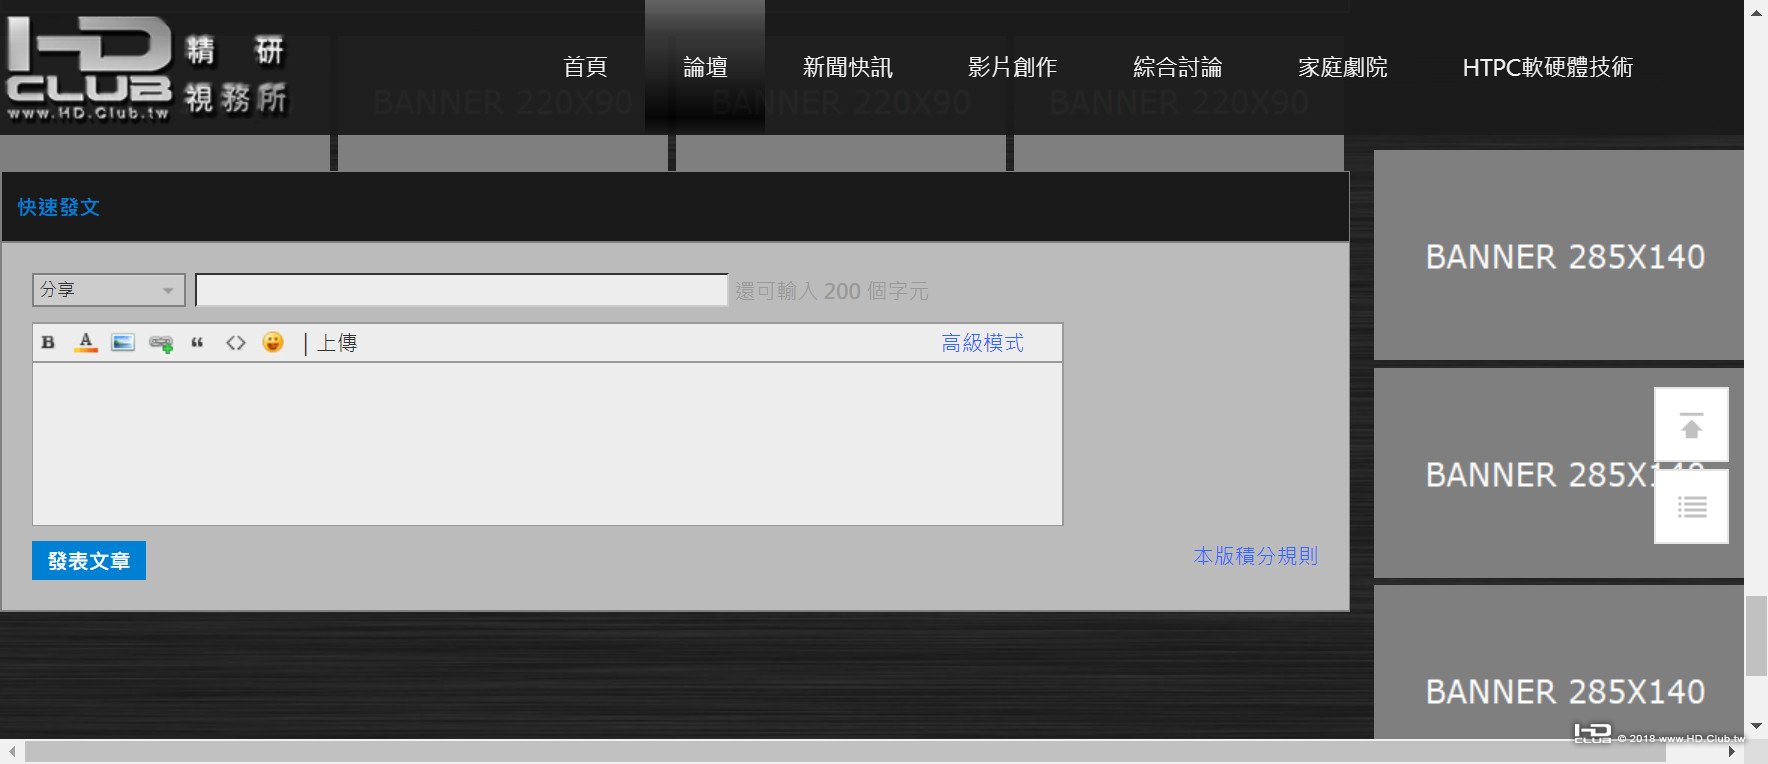Open the 分享 category dropdown
The image size is (1768, 764).
[x=109, y=290]
